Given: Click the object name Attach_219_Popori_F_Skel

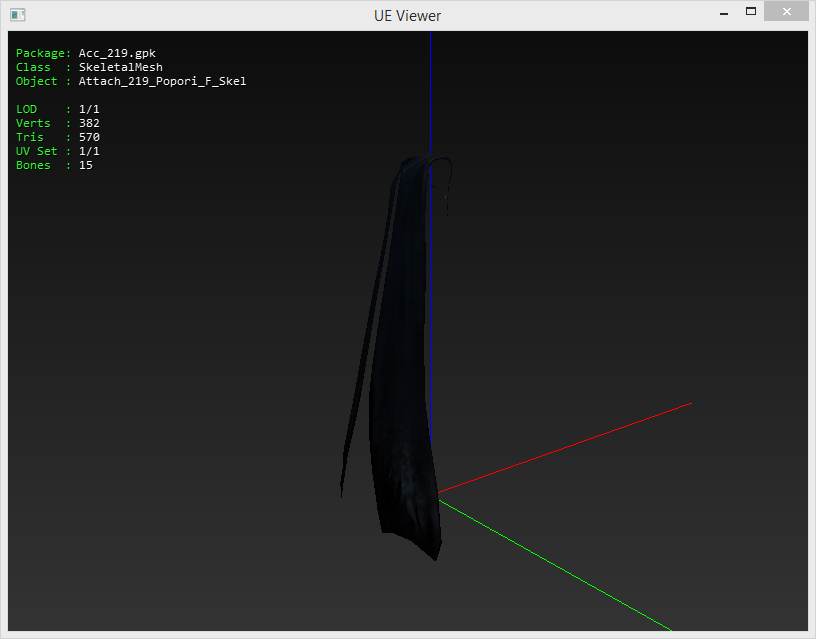Looking at the screenshot, I should click(x=162, y=81).
